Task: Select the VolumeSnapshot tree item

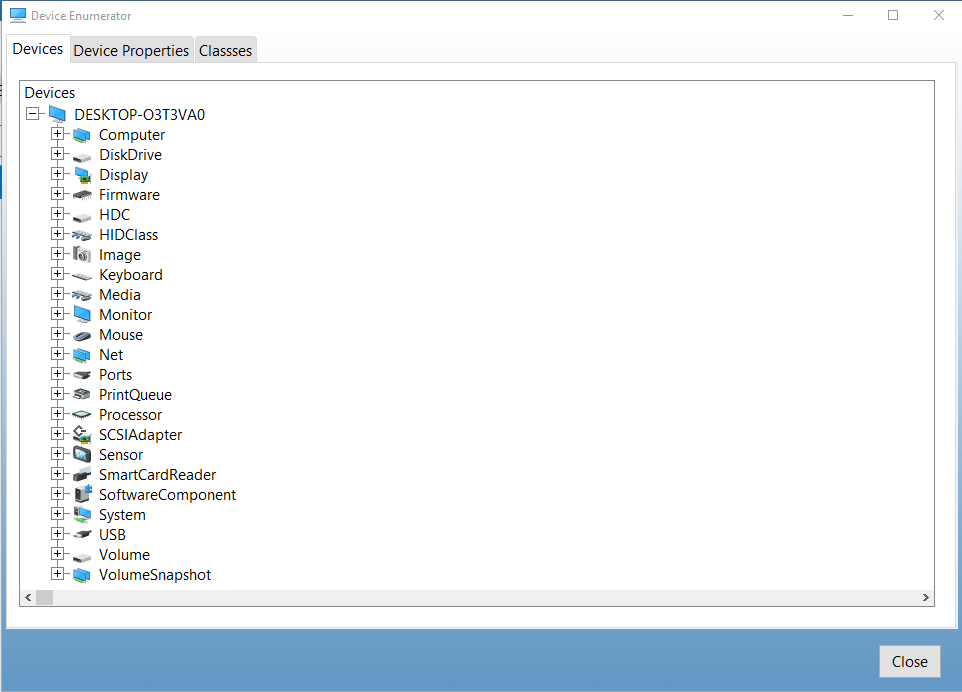Action: click(154, 575)
